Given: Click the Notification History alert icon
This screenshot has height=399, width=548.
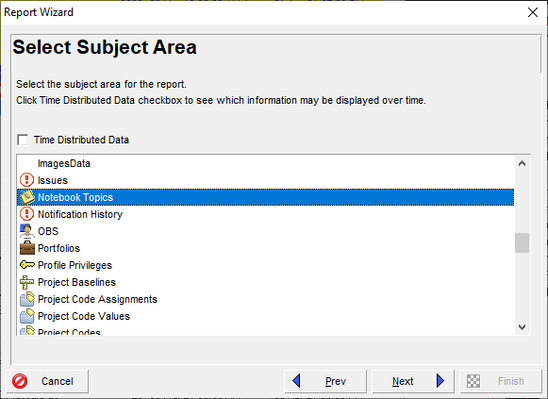Looking at the screenshot, I should [27, 214].
